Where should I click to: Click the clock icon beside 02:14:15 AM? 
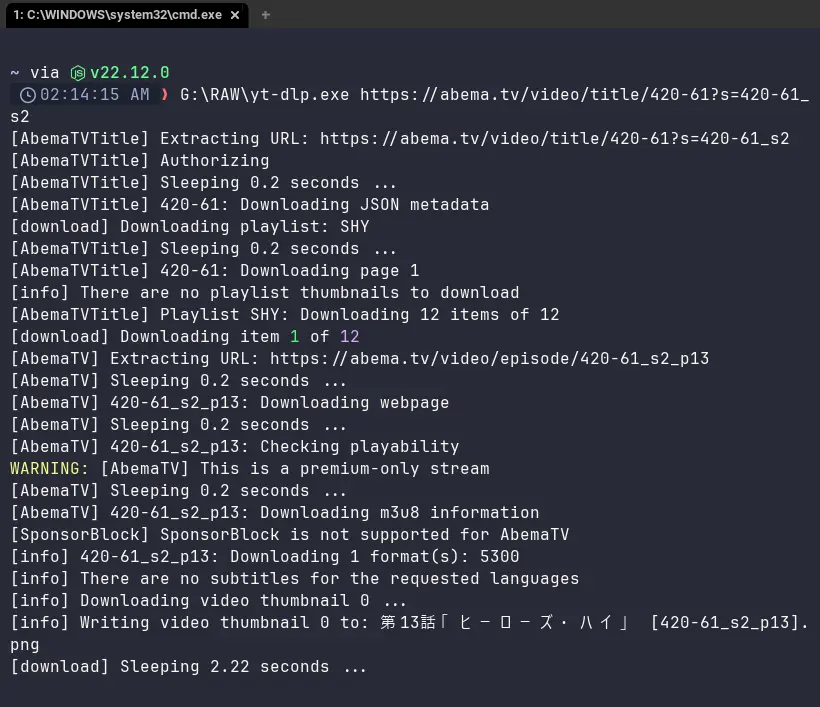coord(28,95)
